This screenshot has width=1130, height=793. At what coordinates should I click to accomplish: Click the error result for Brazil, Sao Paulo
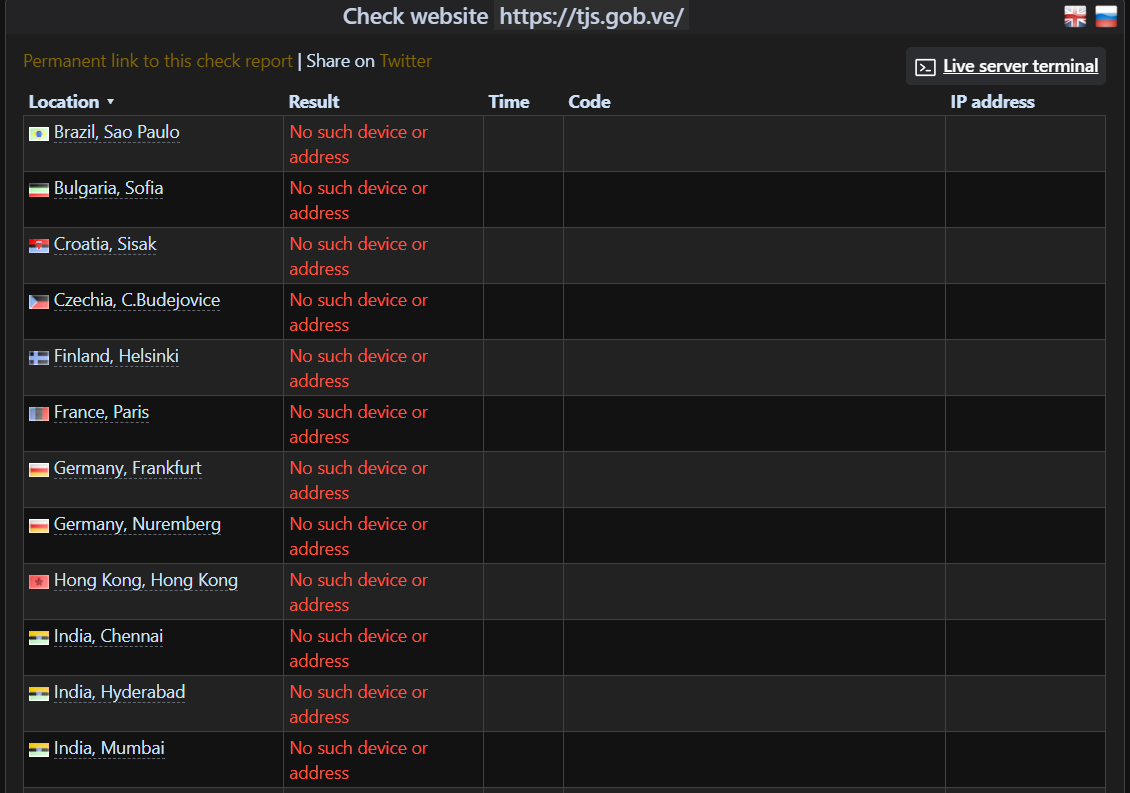(x=359, y=144)
